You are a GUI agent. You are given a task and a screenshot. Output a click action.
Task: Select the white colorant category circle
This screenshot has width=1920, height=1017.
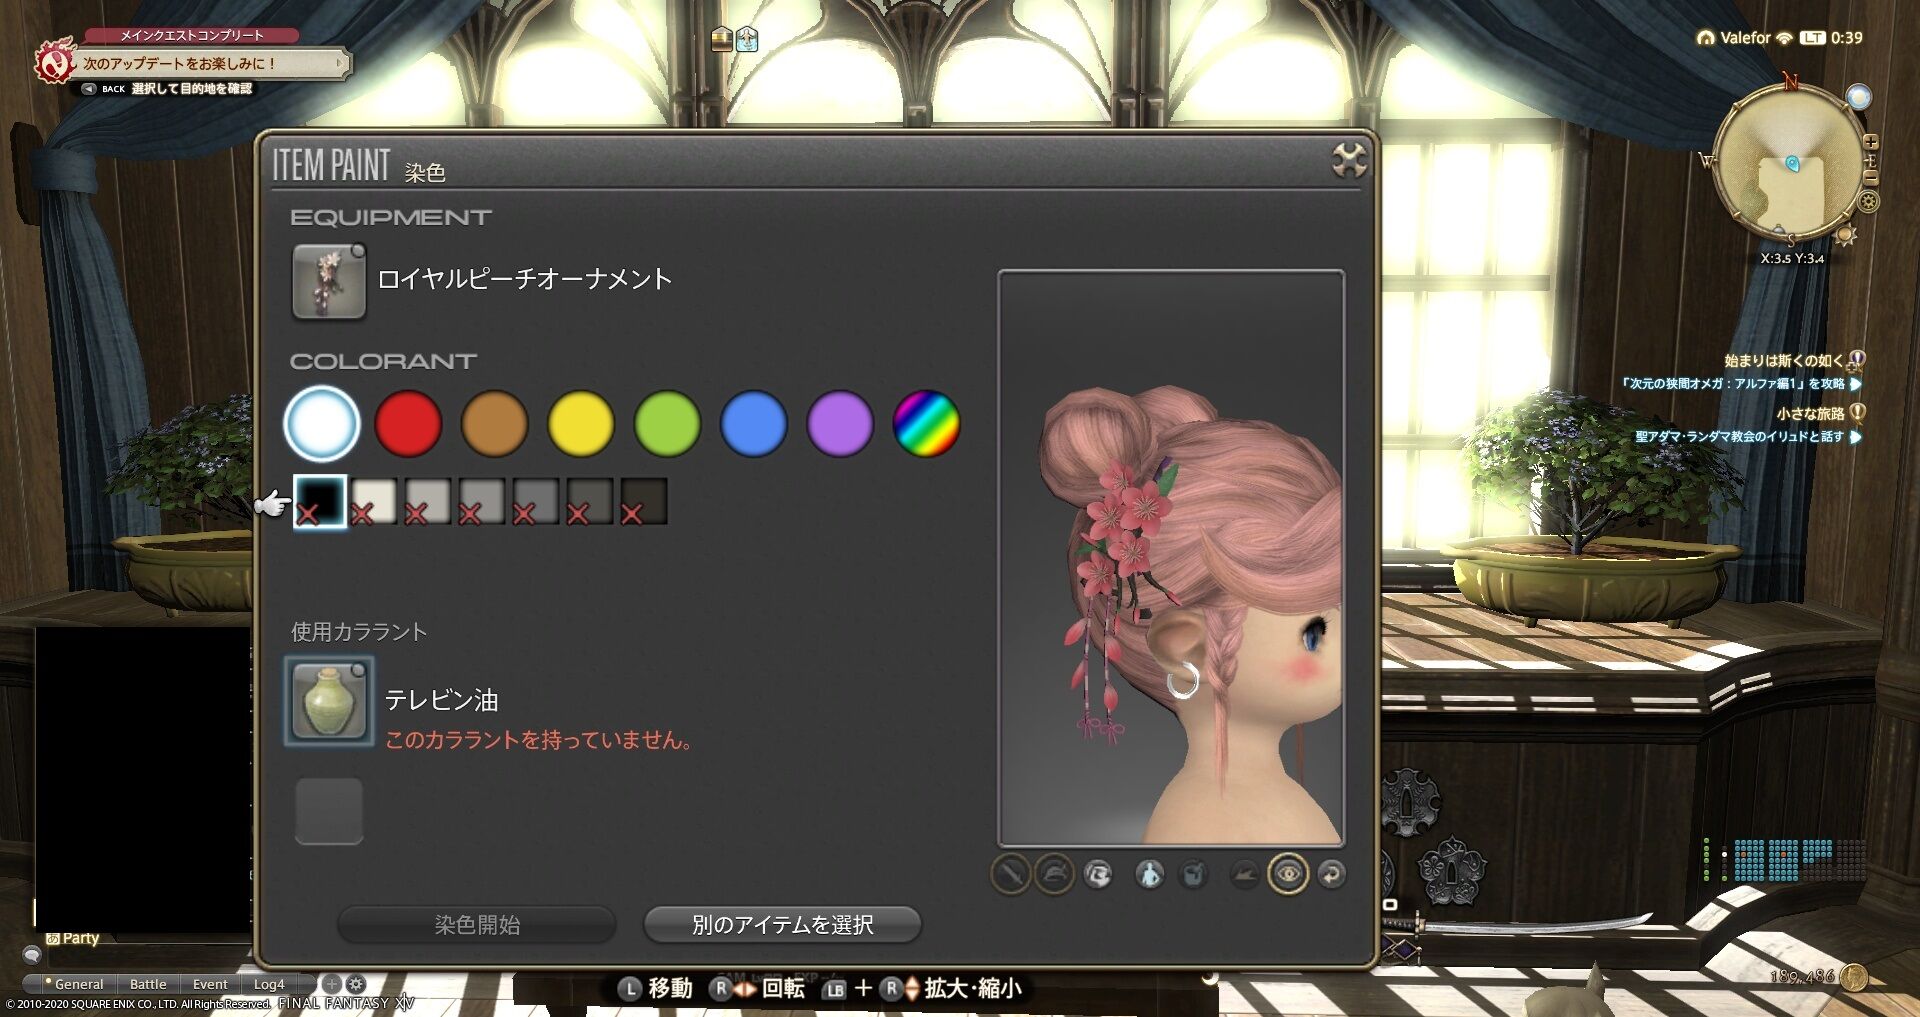coord(322,423)
